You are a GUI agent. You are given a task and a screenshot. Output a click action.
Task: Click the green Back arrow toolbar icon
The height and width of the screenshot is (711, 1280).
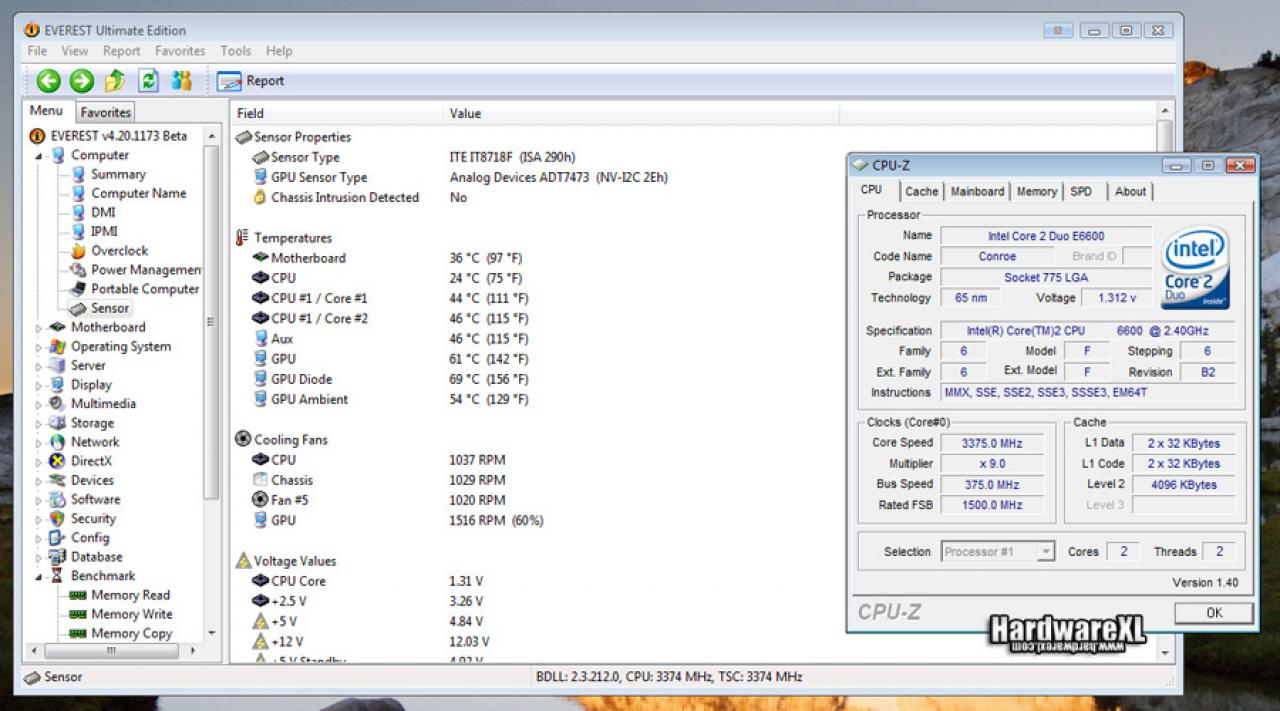pos(48,81)
